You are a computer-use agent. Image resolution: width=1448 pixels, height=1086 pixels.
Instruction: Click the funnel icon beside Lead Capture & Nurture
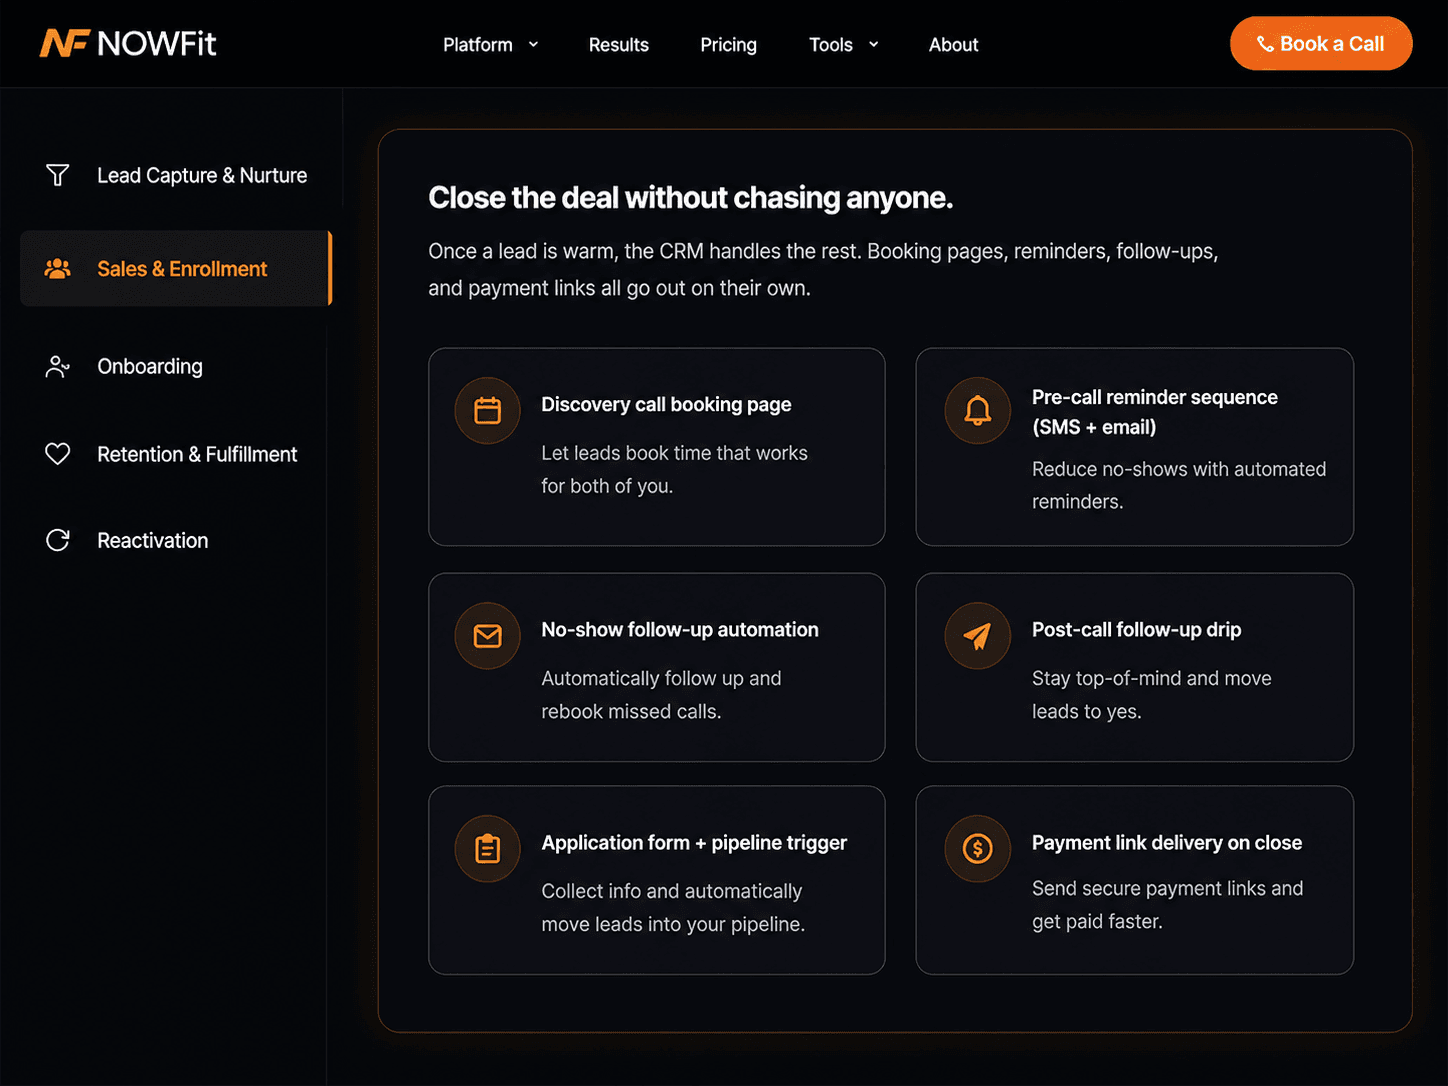tap(58, 175)
